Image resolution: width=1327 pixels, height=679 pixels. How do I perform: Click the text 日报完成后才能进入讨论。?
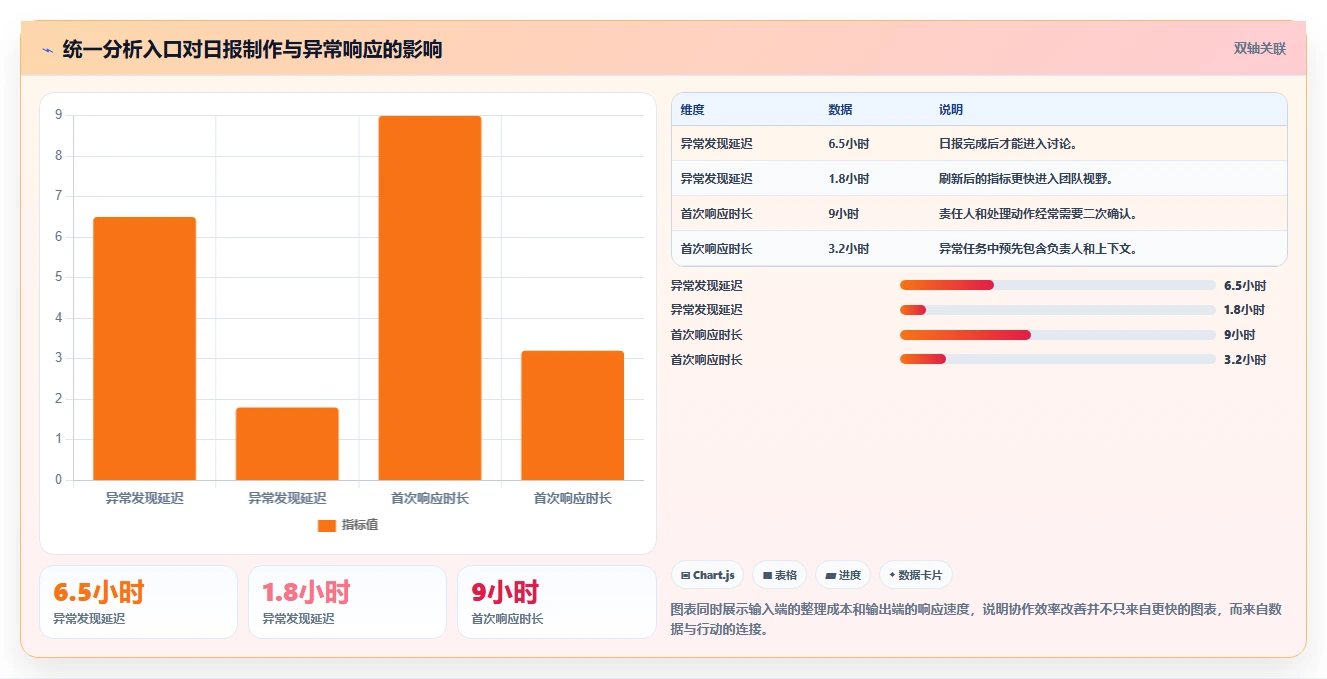pyautogui.click(x=1007, y=144)
